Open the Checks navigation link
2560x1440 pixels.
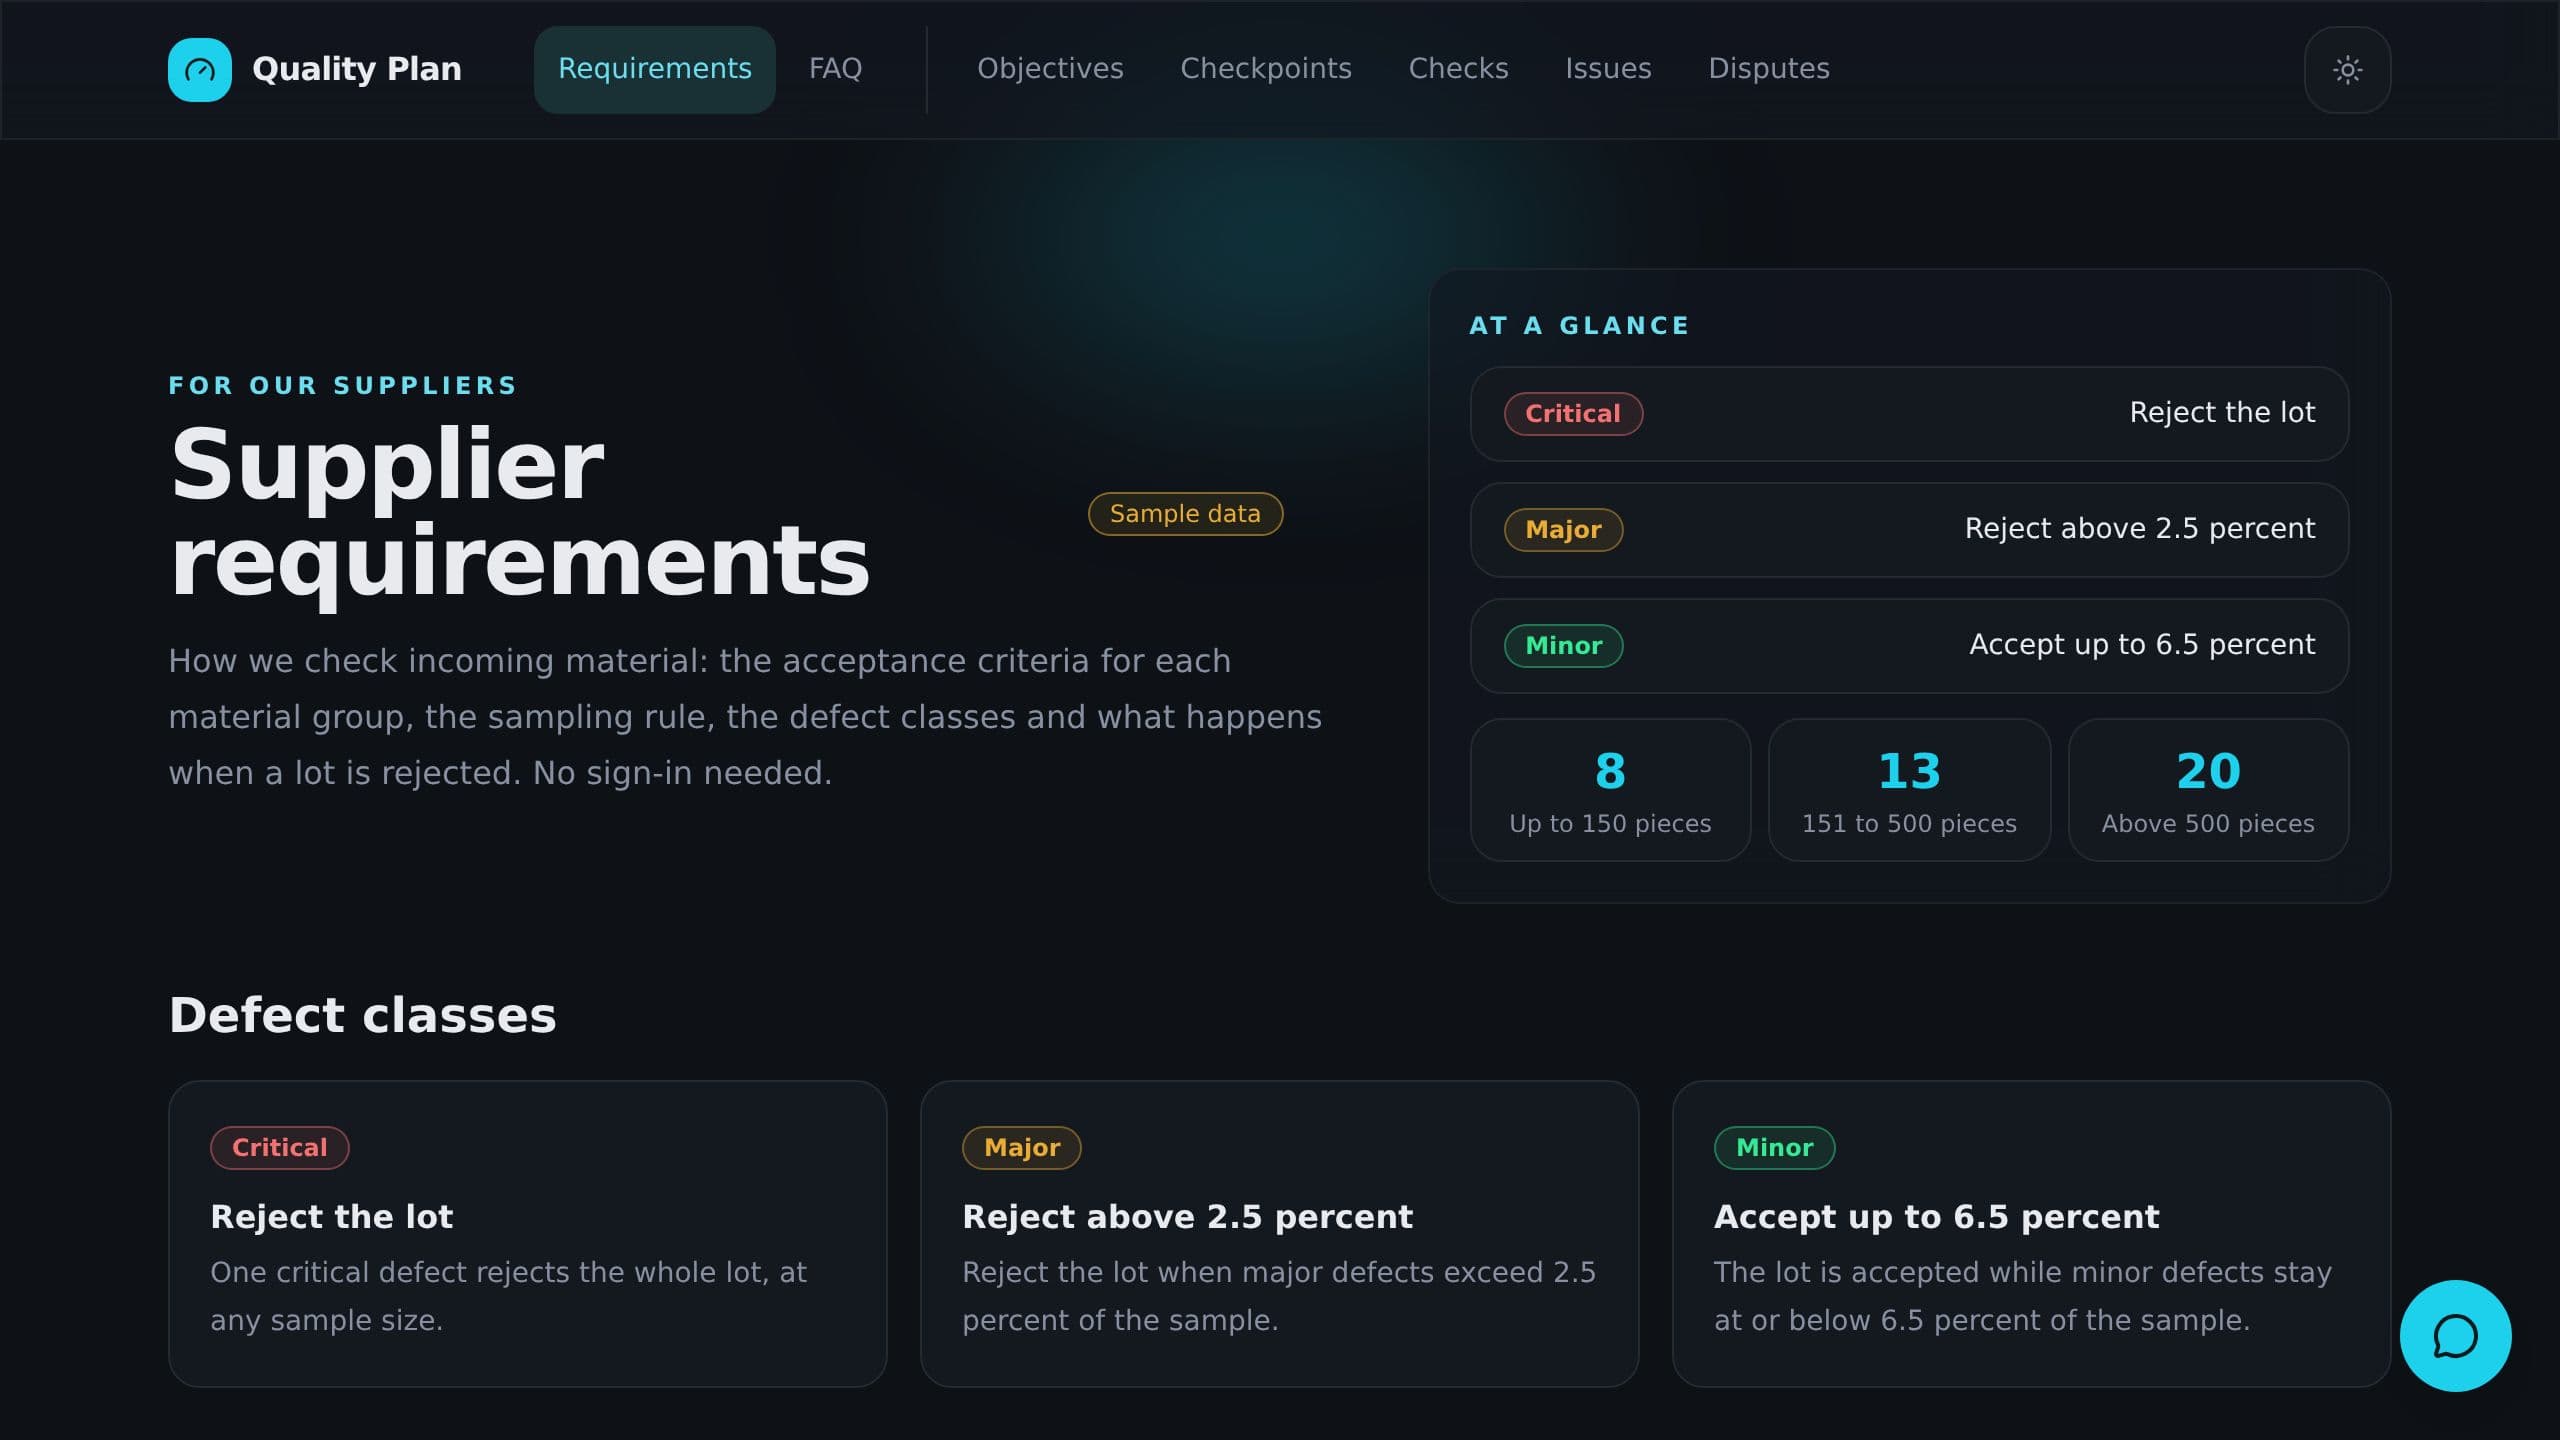click(x=1458, y=69)
